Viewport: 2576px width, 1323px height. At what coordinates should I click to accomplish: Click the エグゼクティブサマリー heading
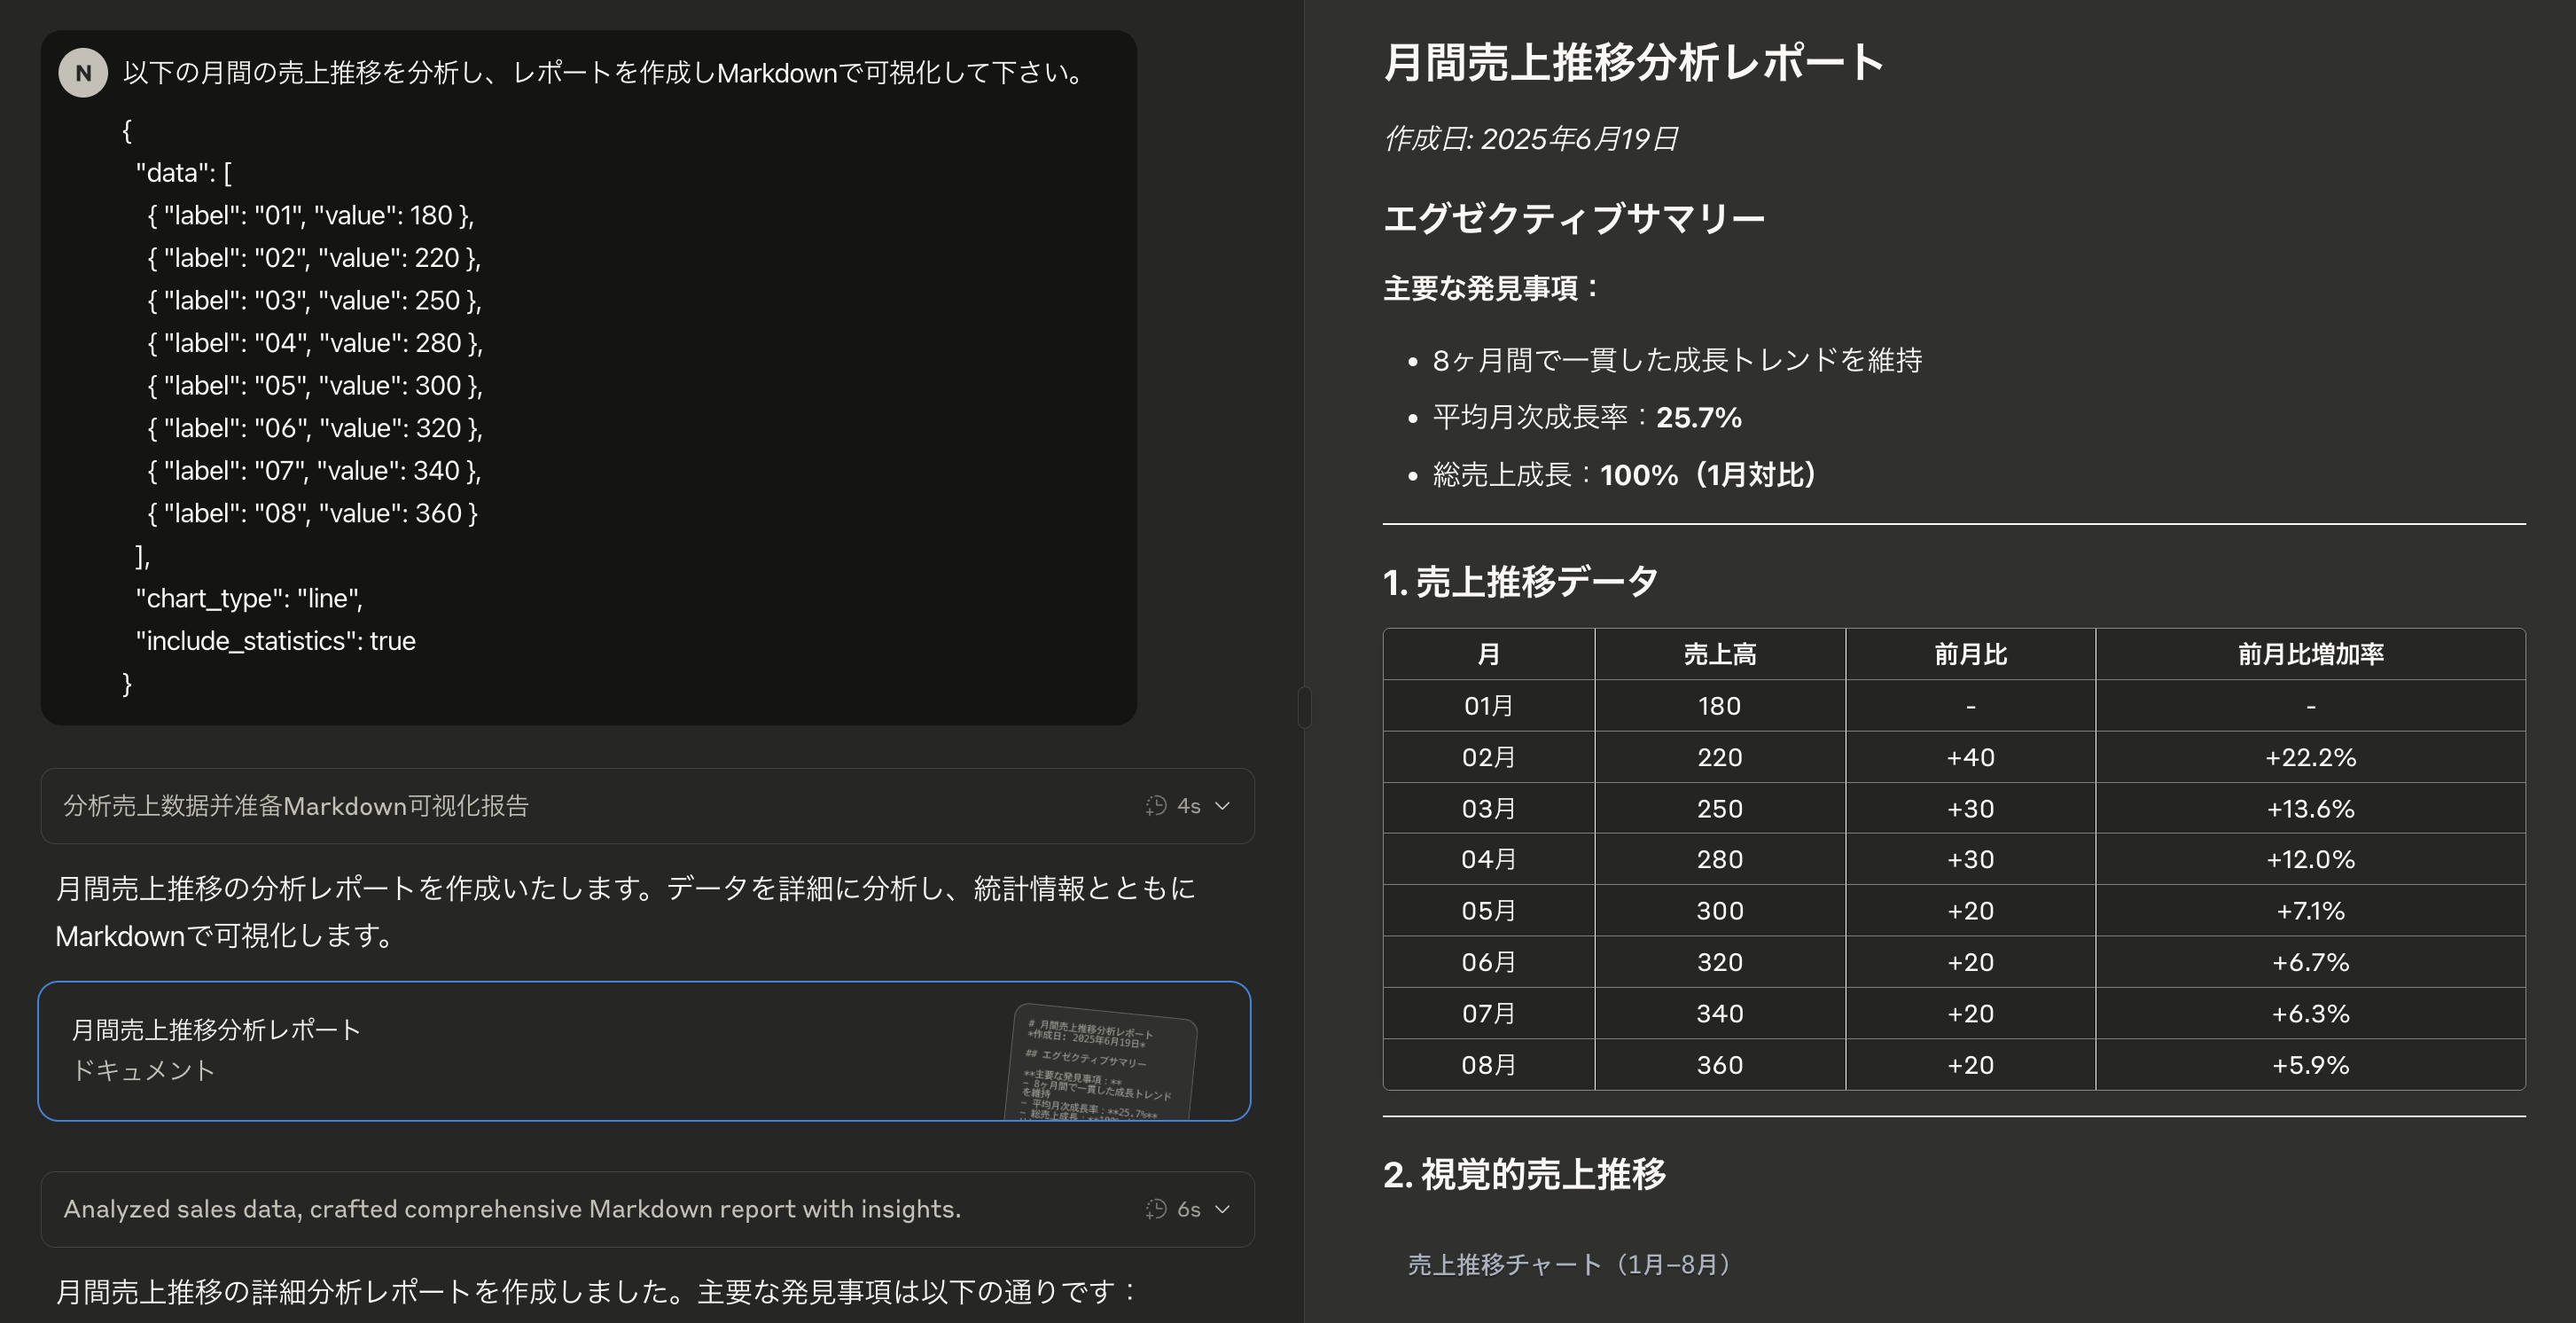pos(1573,218)
